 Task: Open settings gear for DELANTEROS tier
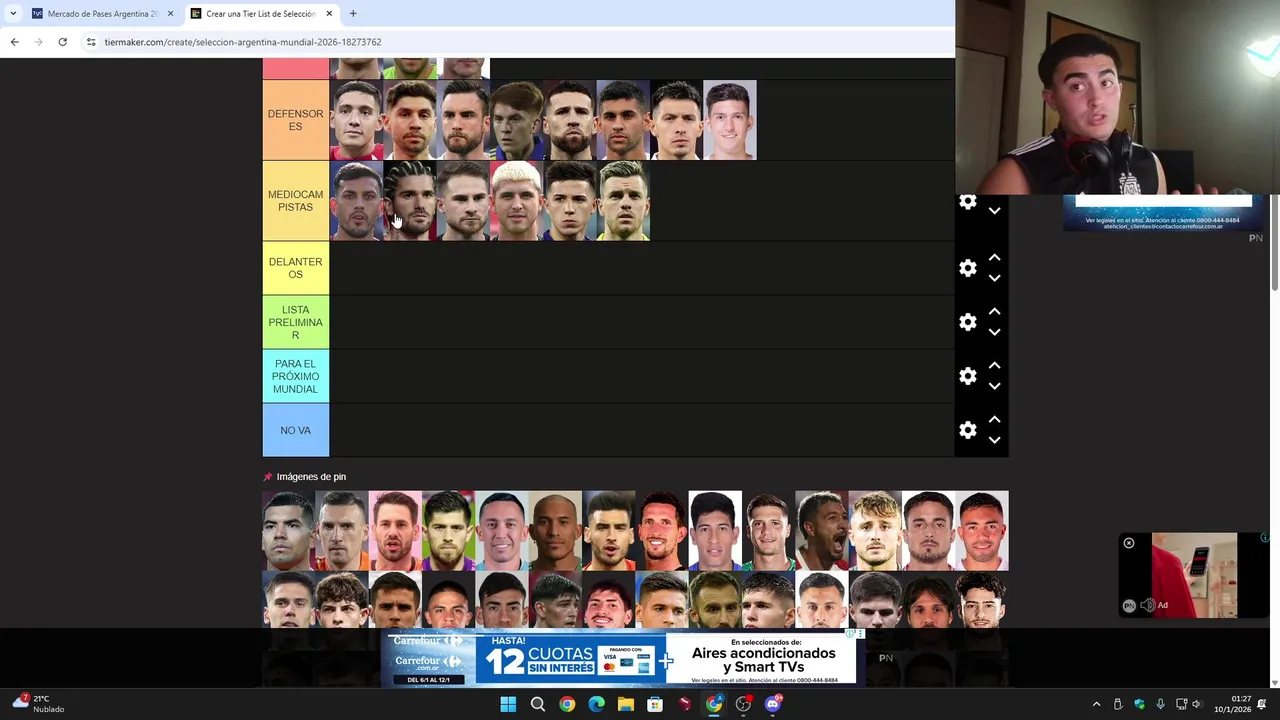[x=968, y=268]
